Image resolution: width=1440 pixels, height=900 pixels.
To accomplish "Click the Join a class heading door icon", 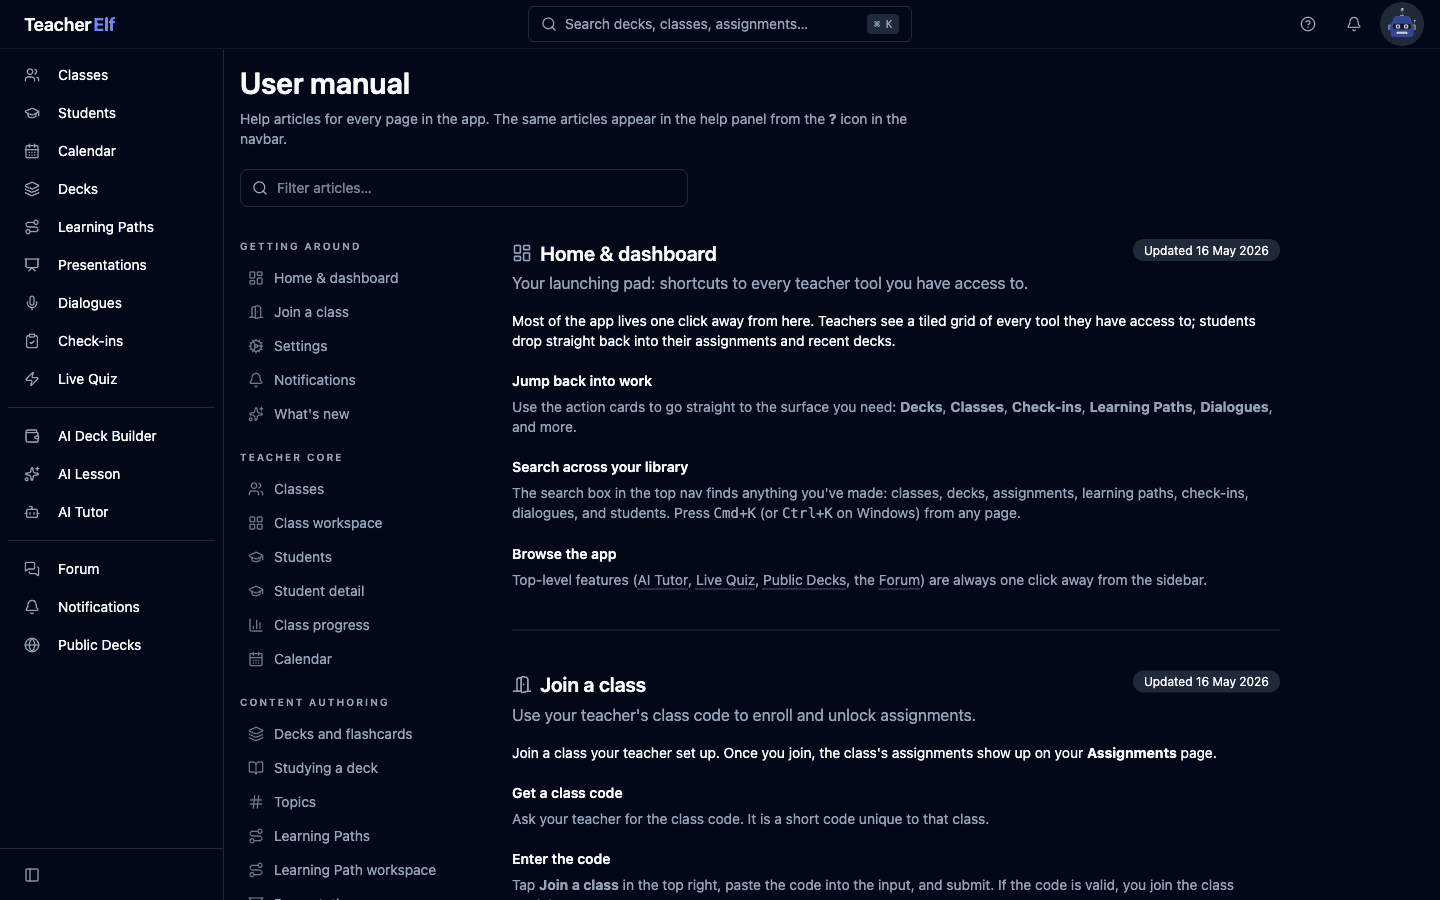I will (522, 685).
